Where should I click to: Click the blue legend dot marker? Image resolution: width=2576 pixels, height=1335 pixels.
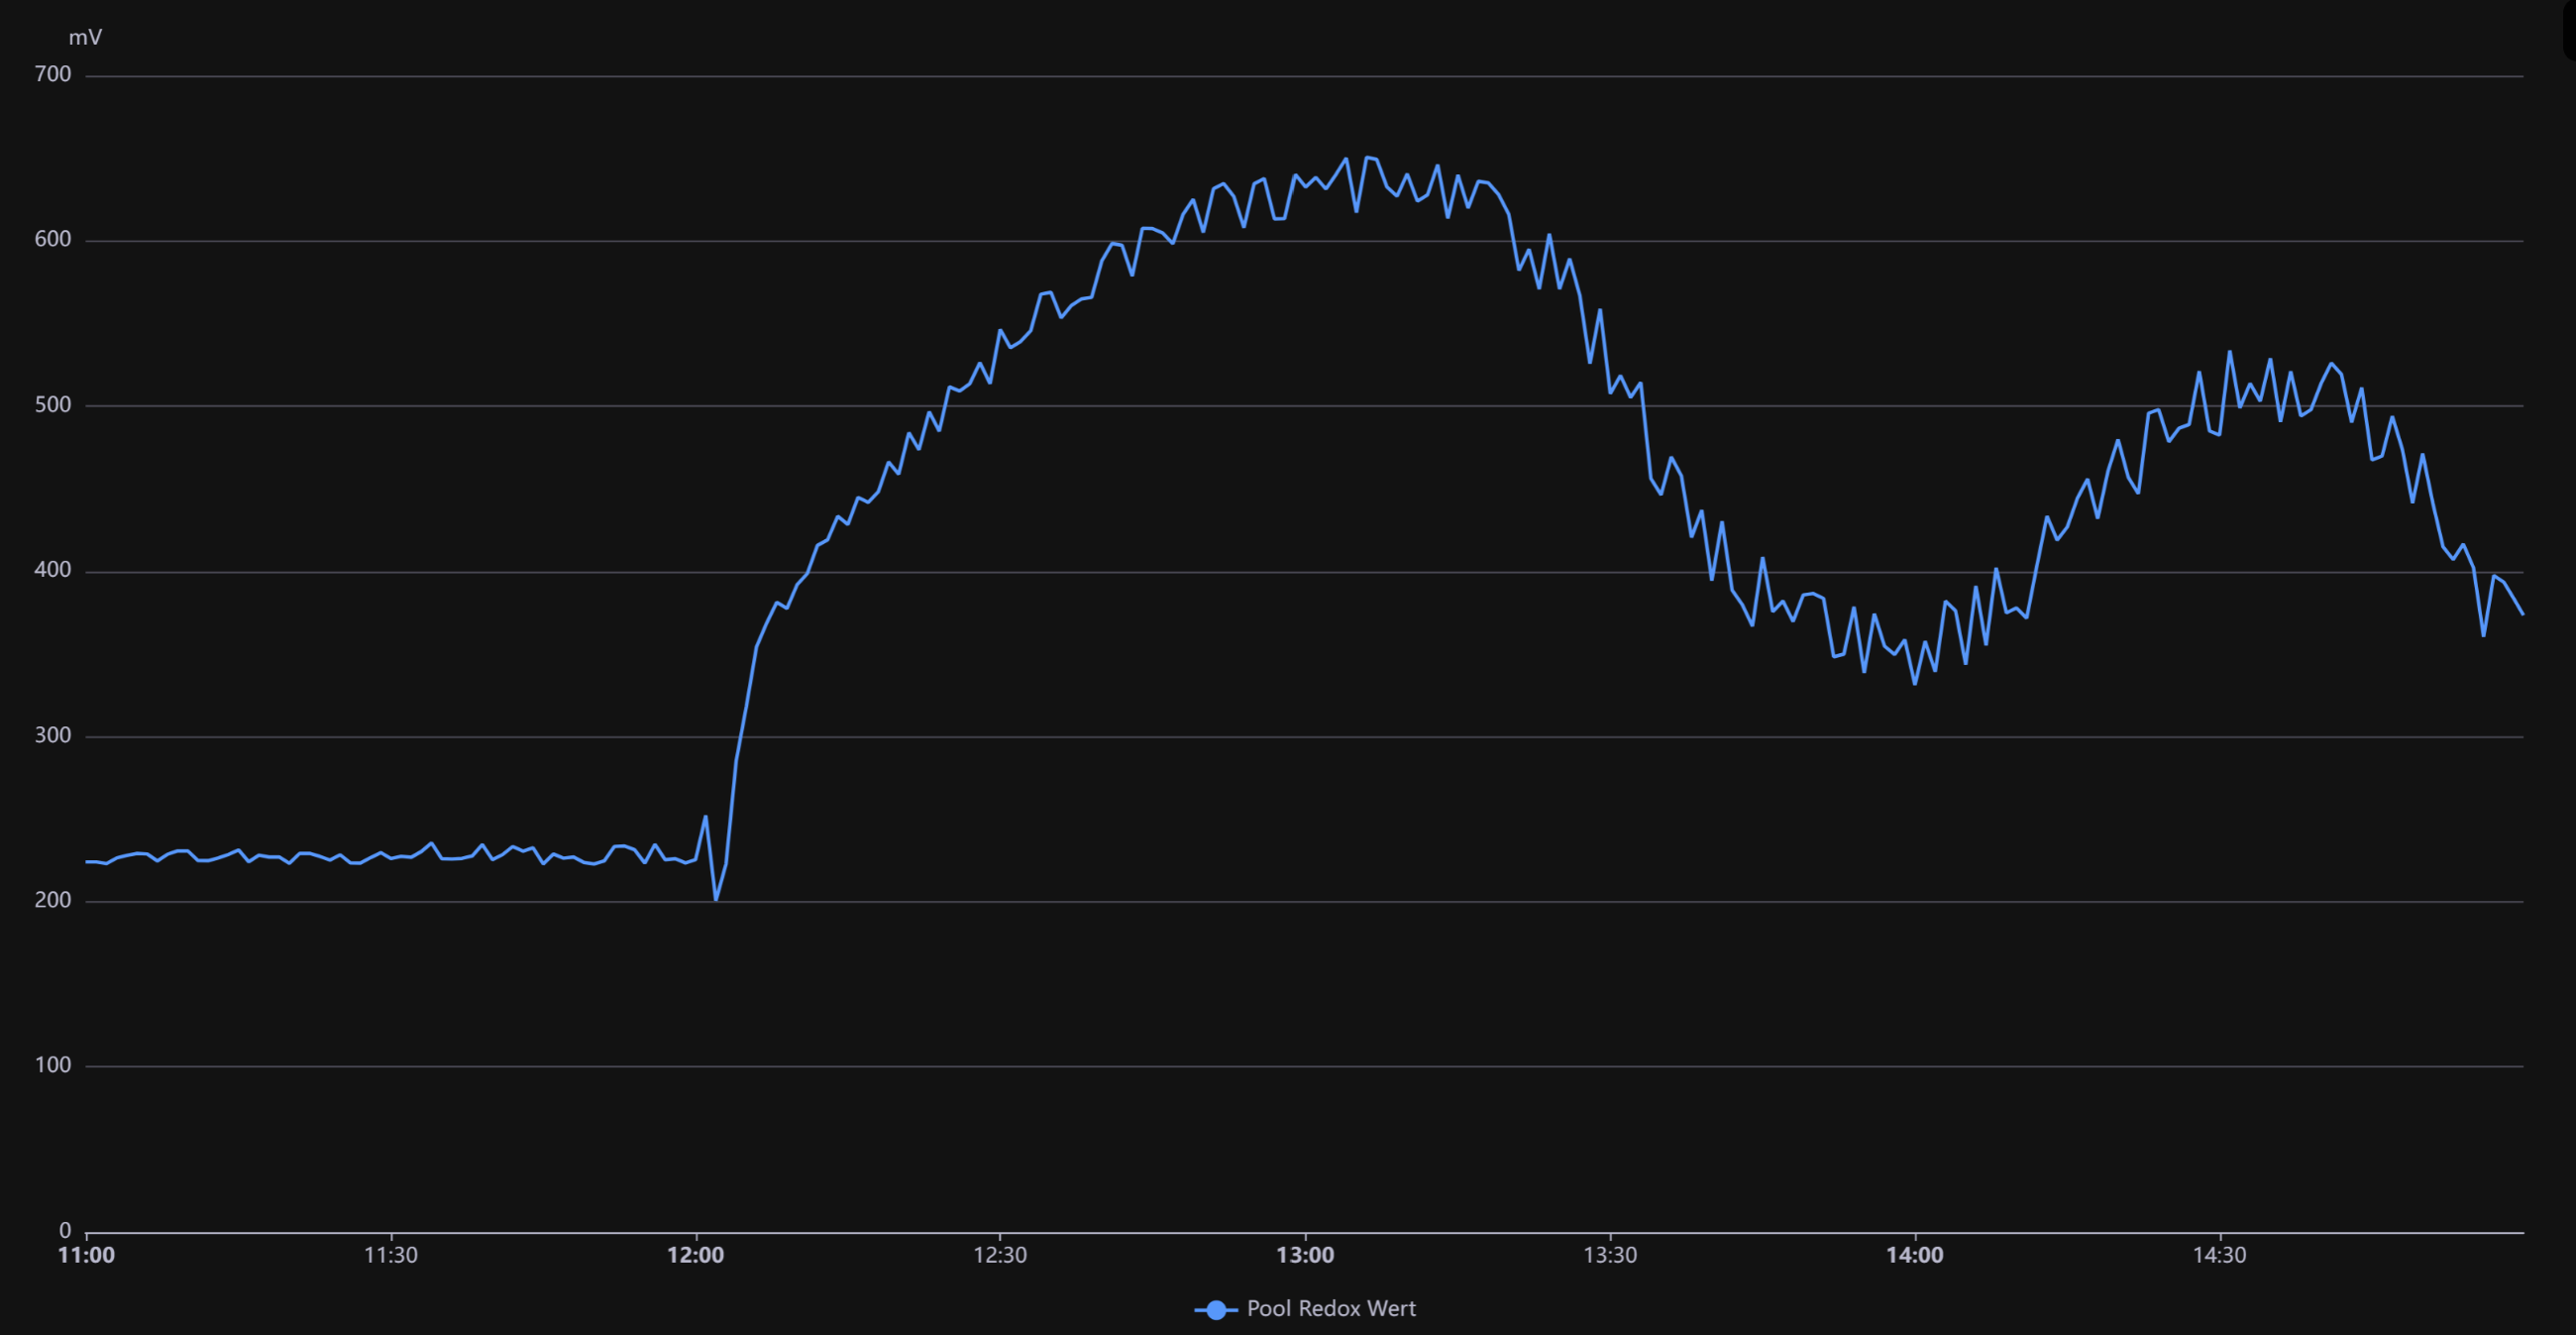click(x=1216, y=1310)
